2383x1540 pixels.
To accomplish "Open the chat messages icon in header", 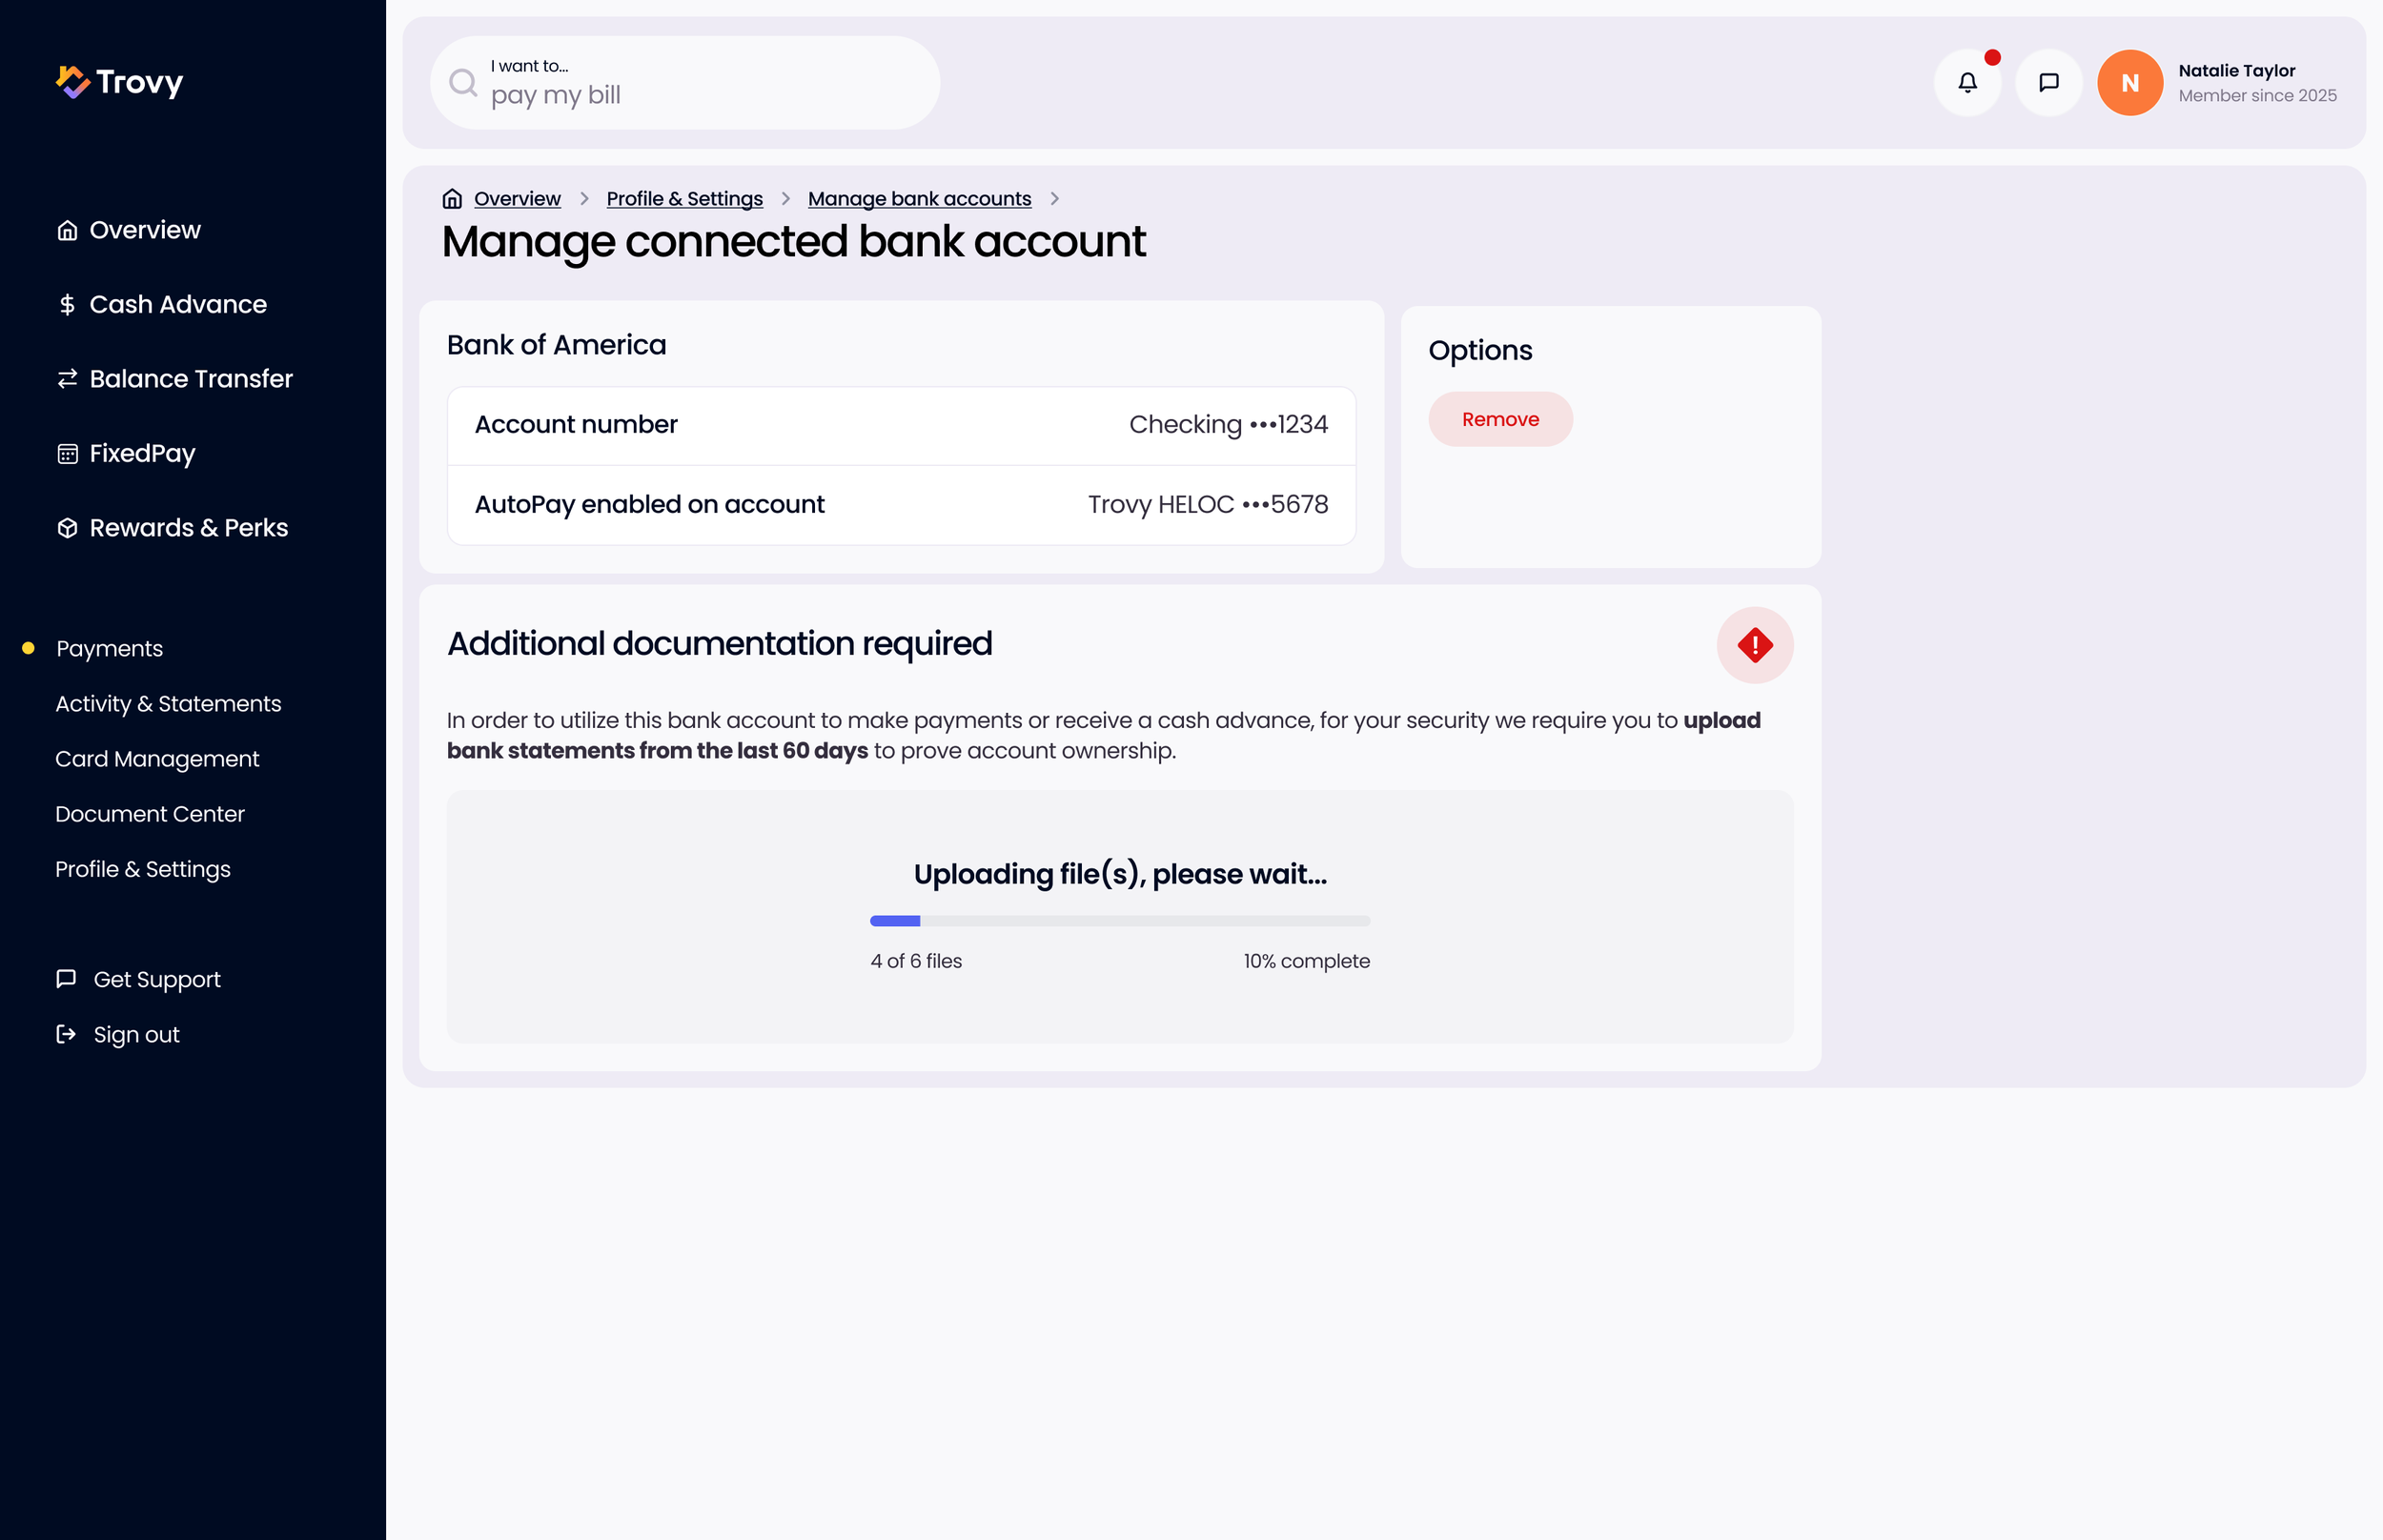I will pos(2048,83).
